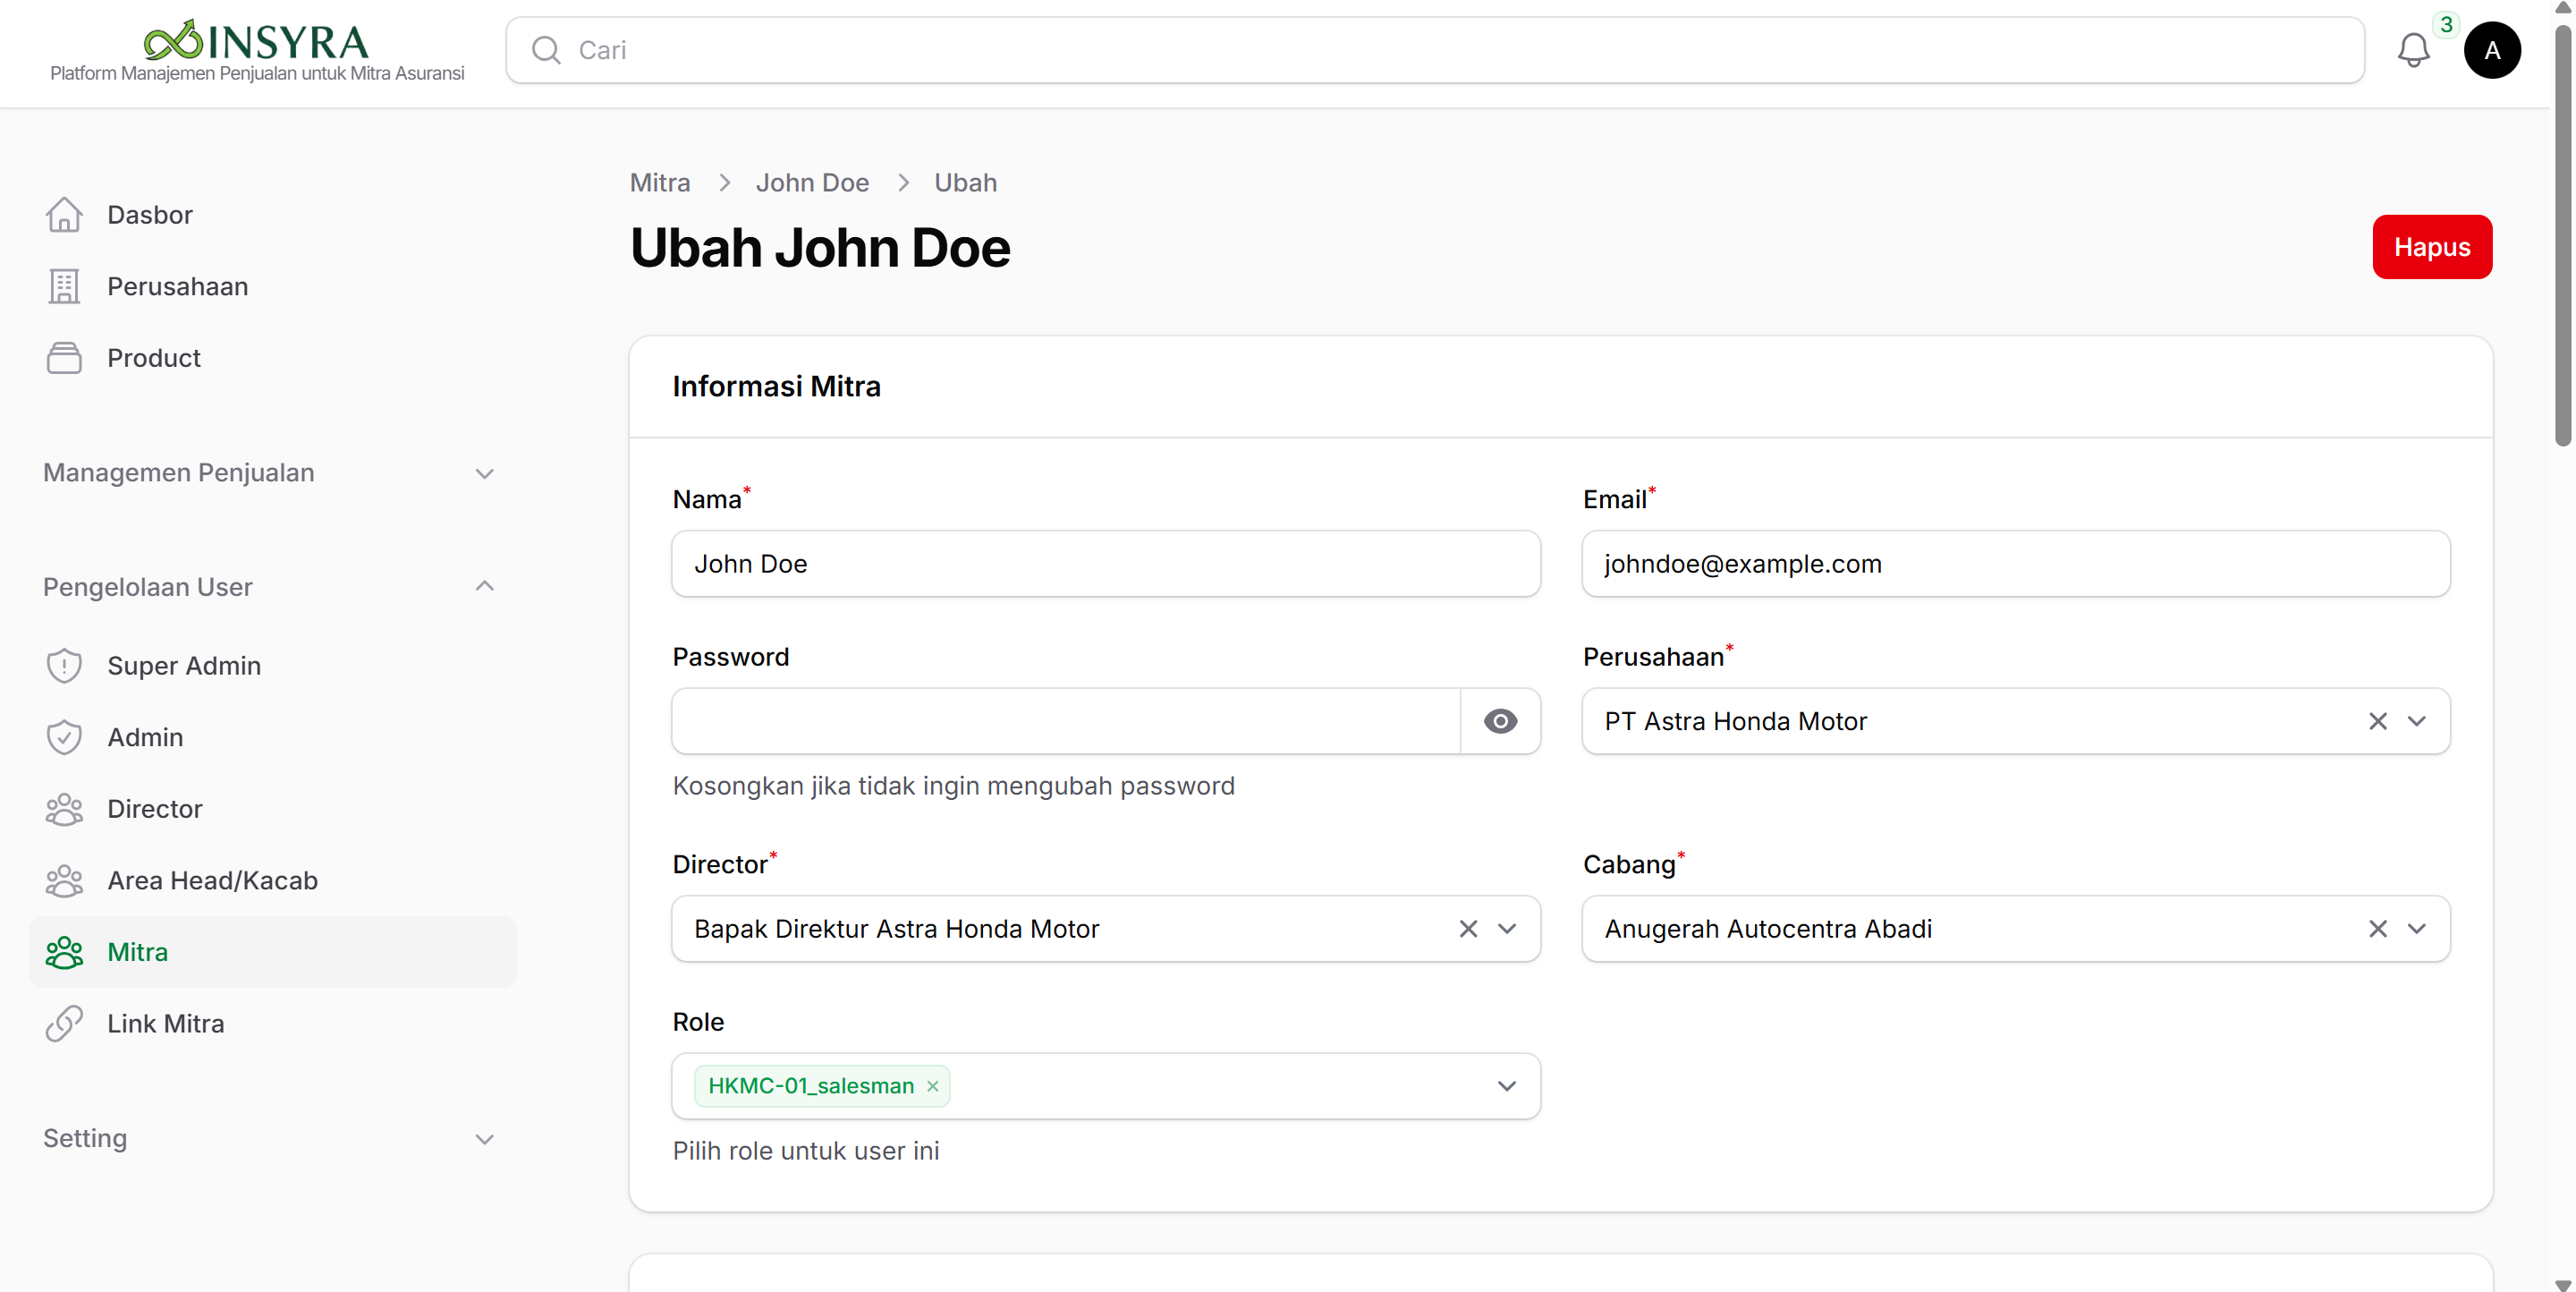The image size is (2576, 1292).
Task: Click the Perusahaan field value PT Astra Honda Motor
Action: pyautogui.click(x=1735, y=721)
